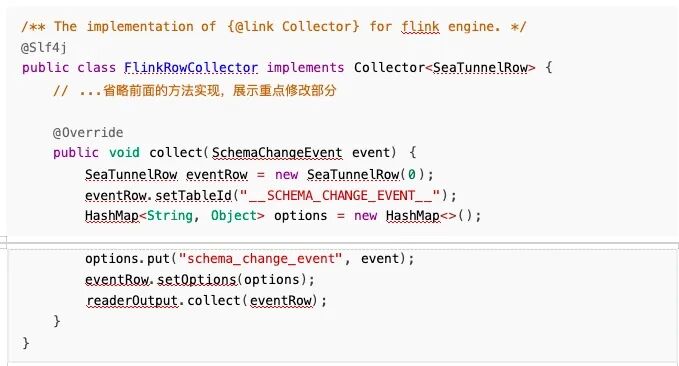Click the @Slf4j annotation

click(44, 47)
